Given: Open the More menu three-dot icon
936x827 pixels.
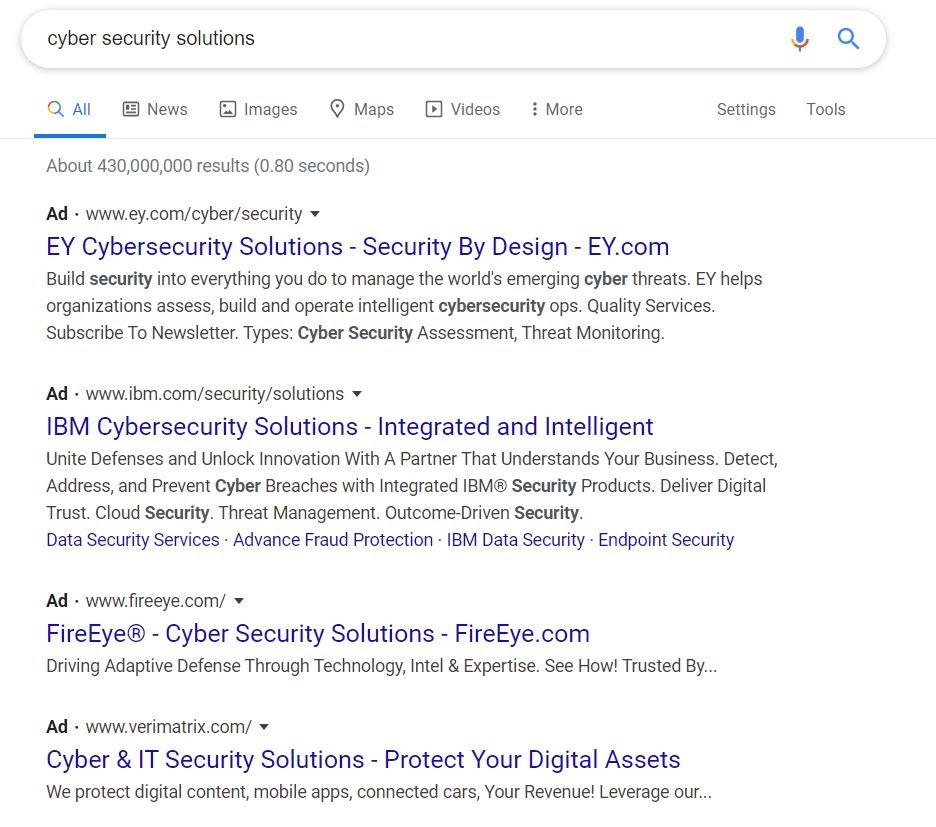Looking at the screenshot, I should tap(534, 109).
